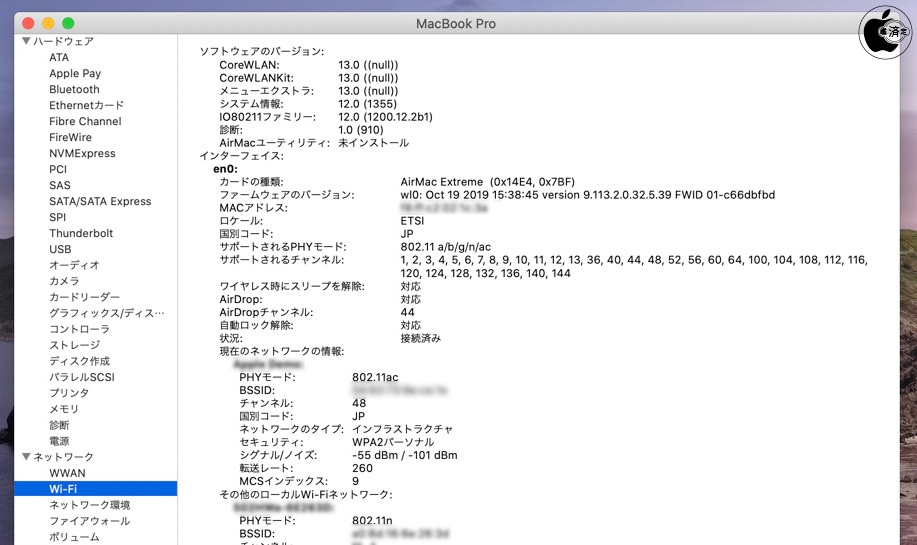Screen dimensions: 917x545
Task: Select プリンタ in the sidebar
Action: click(x=69, y=393)
